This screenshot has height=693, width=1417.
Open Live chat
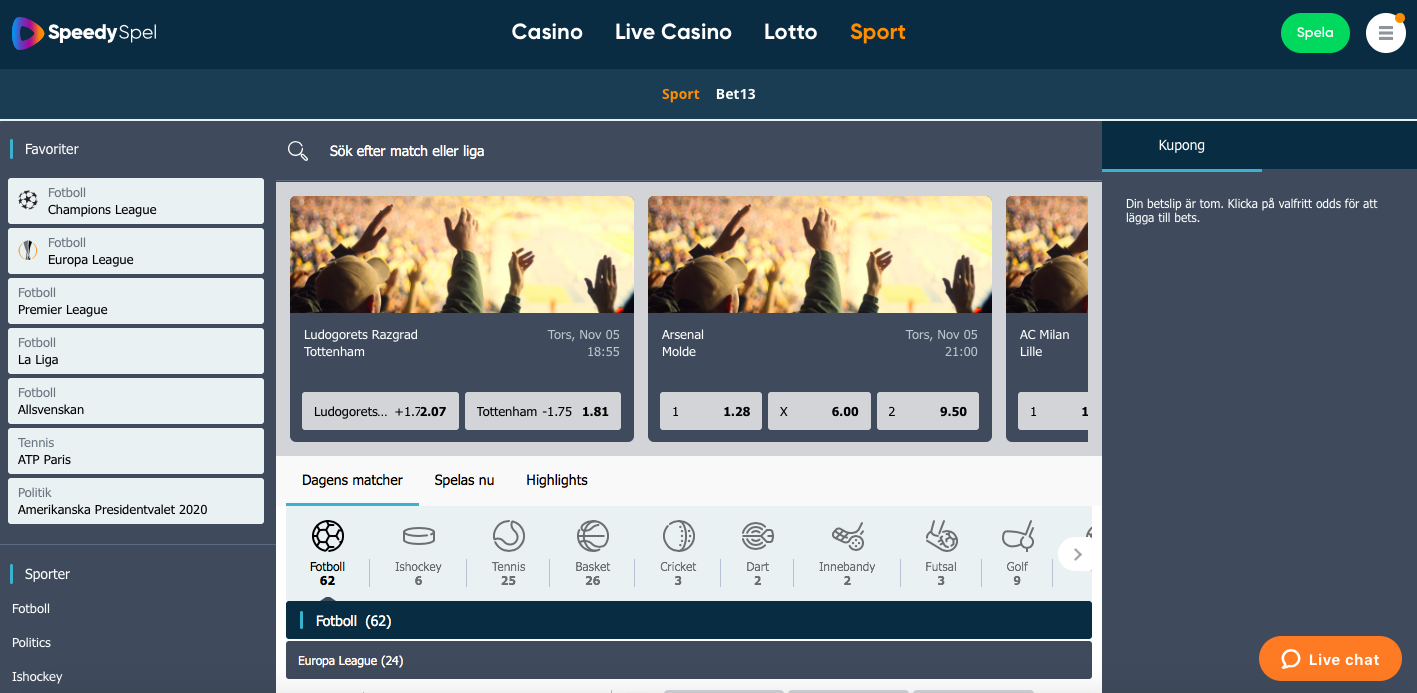click(x=1329, y=658)
